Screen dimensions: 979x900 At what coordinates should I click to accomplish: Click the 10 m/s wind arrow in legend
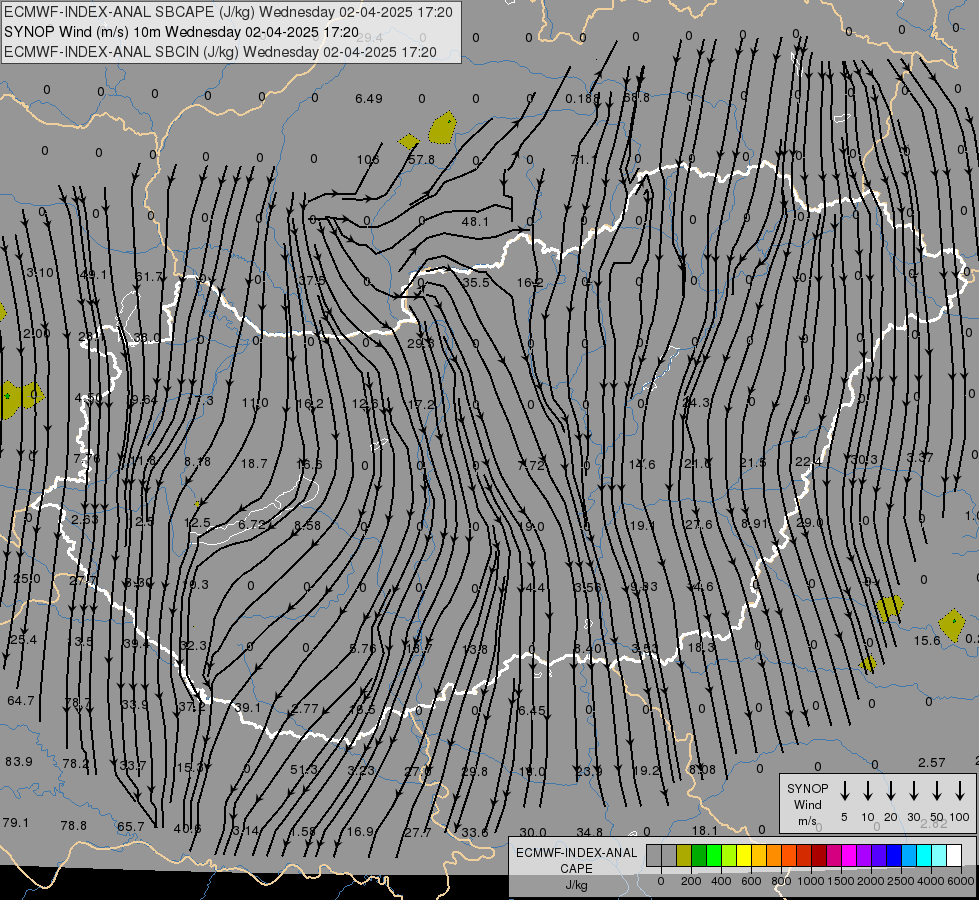pos(868,791)
